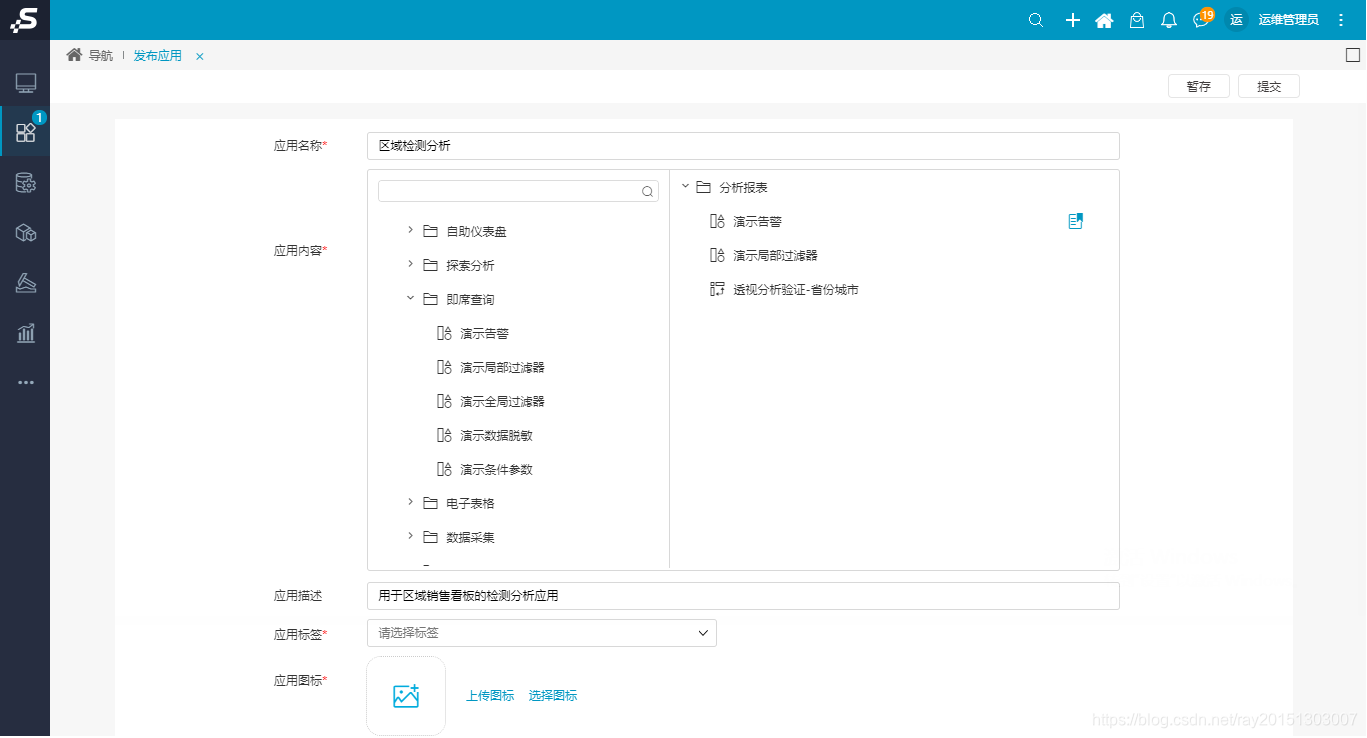Screen dimensions: 1367x738
Task: Open the app store bag icon
Action: pyautogui.click(x=1137, y=20)
